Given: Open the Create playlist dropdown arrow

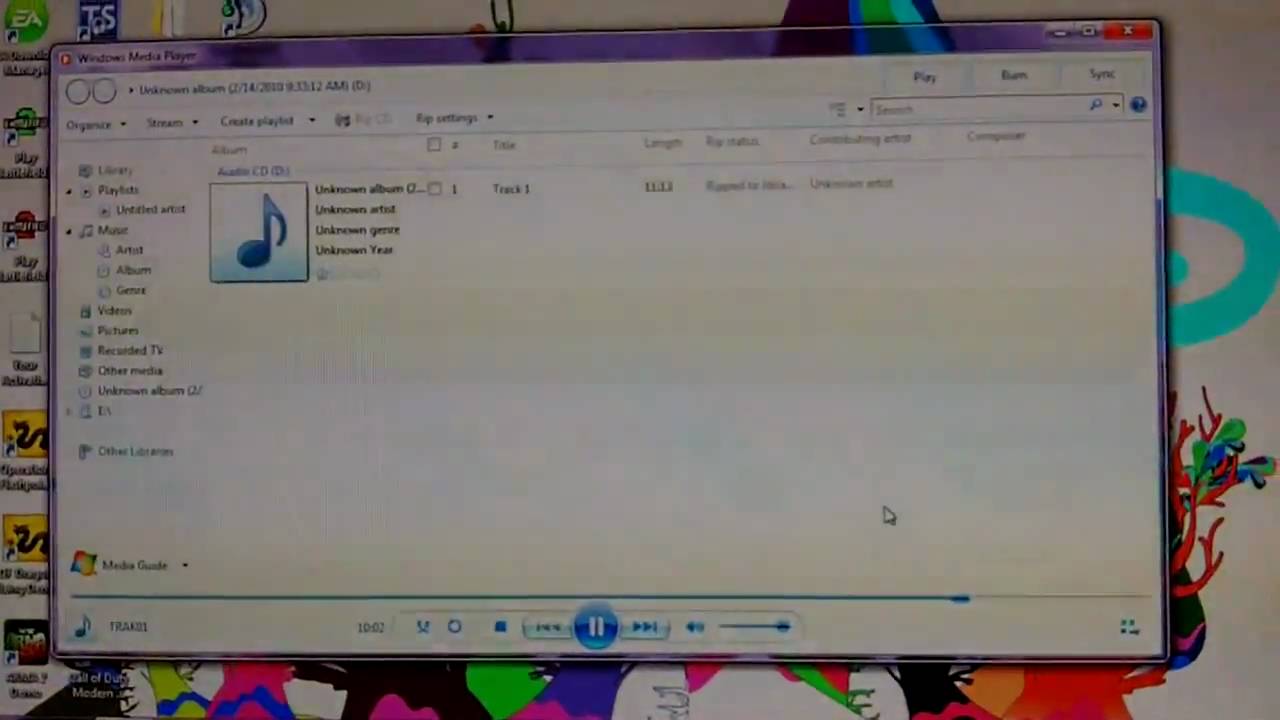Looking at the screenshot, I should 311,121.
